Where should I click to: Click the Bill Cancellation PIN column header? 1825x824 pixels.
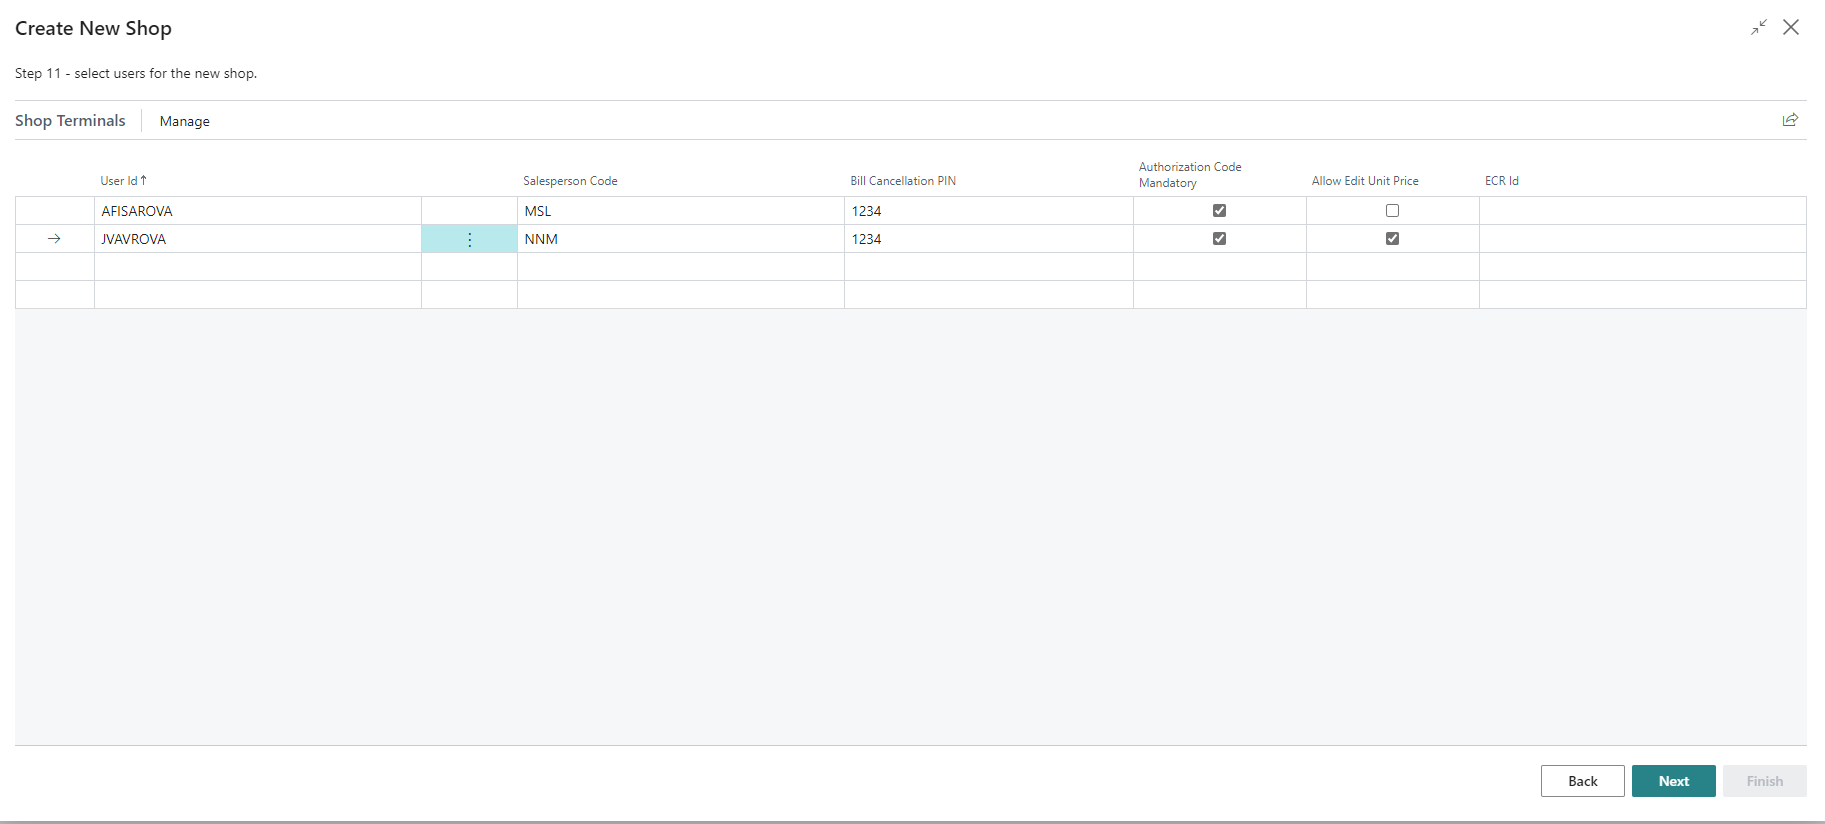(903, 181)
